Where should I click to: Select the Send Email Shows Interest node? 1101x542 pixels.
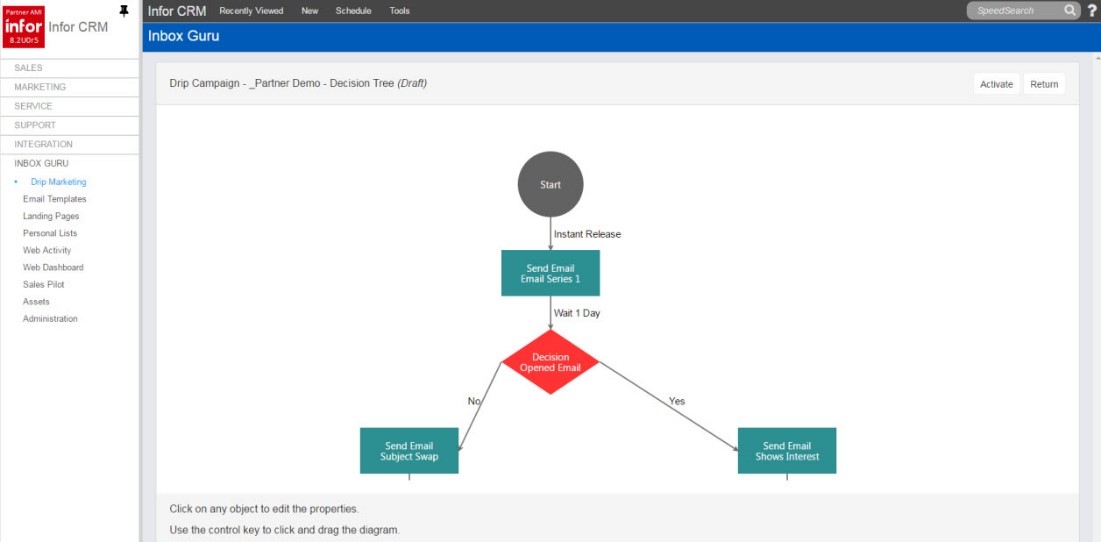pyautogui.click(x=787, y=451)
